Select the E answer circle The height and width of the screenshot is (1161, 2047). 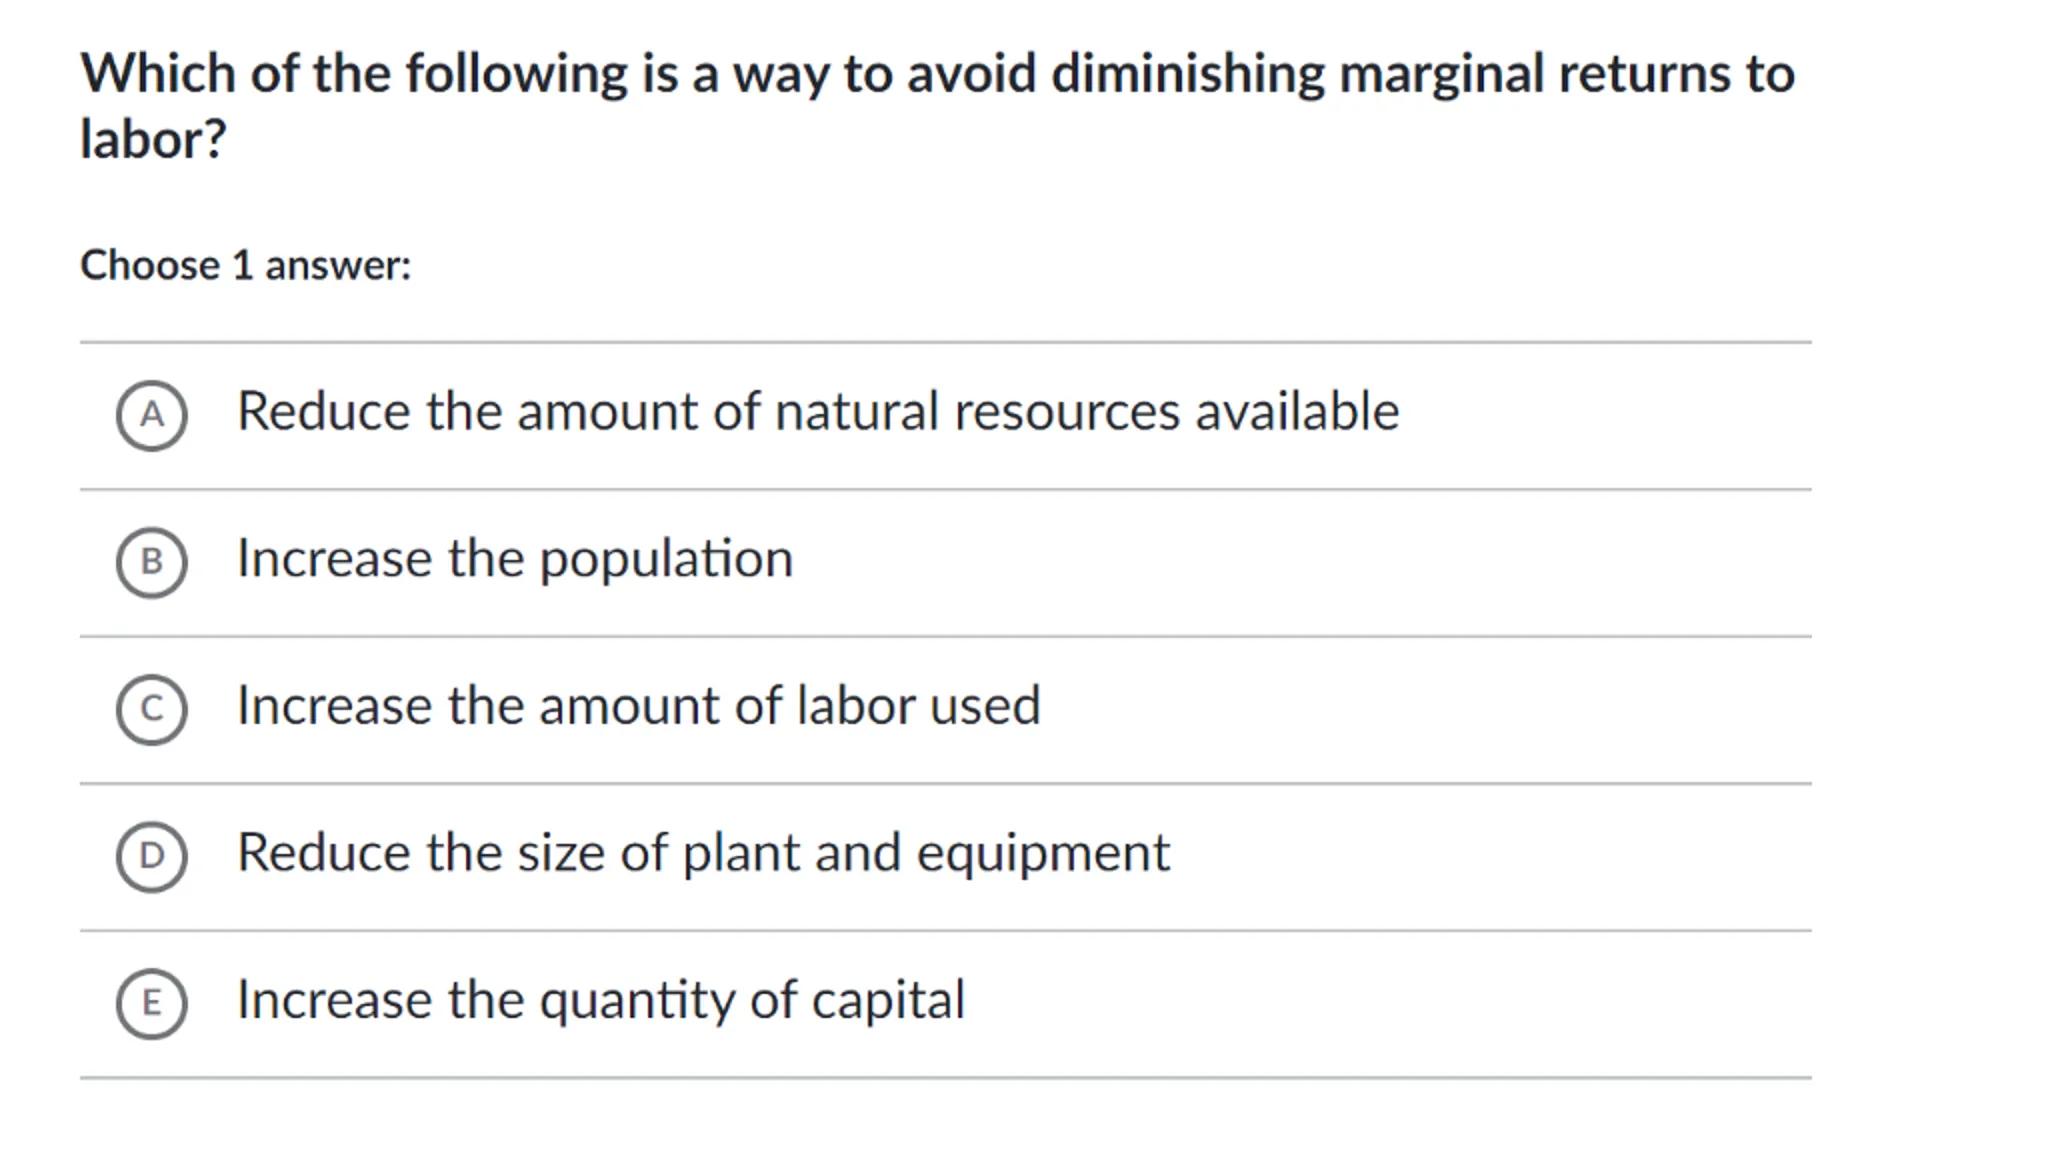151,1003
